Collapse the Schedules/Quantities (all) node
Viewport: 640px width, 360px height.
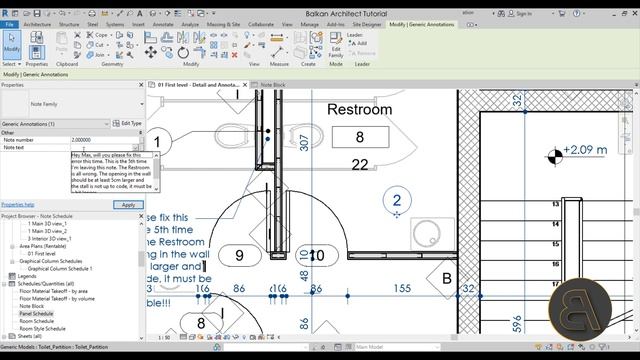[4, 284]
